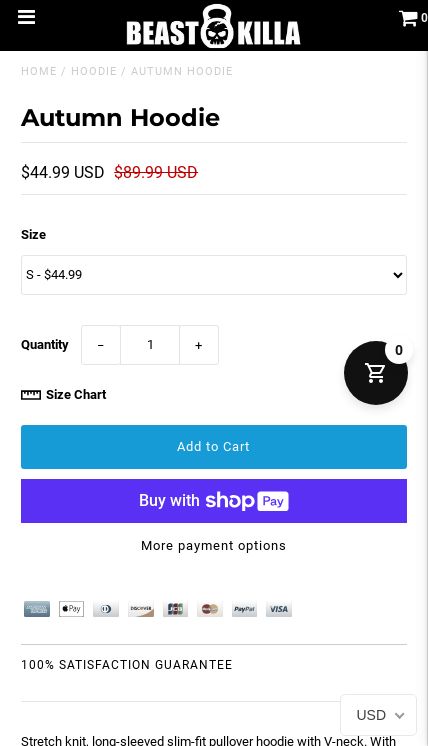Click the PayPal payment icon
428x746 pixels.
pos(244,609)
